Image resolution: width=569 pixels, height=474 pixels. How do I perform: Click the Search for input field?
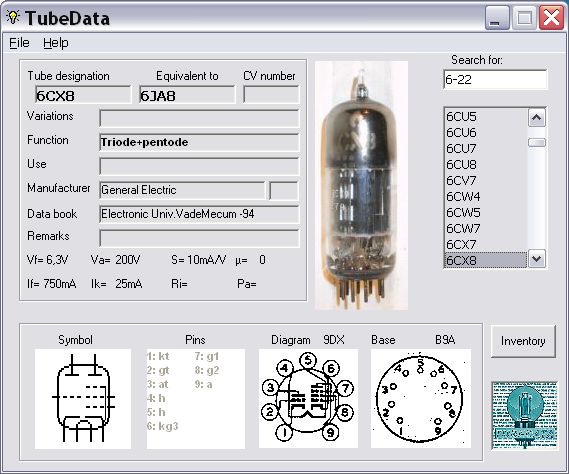point(495,79)
